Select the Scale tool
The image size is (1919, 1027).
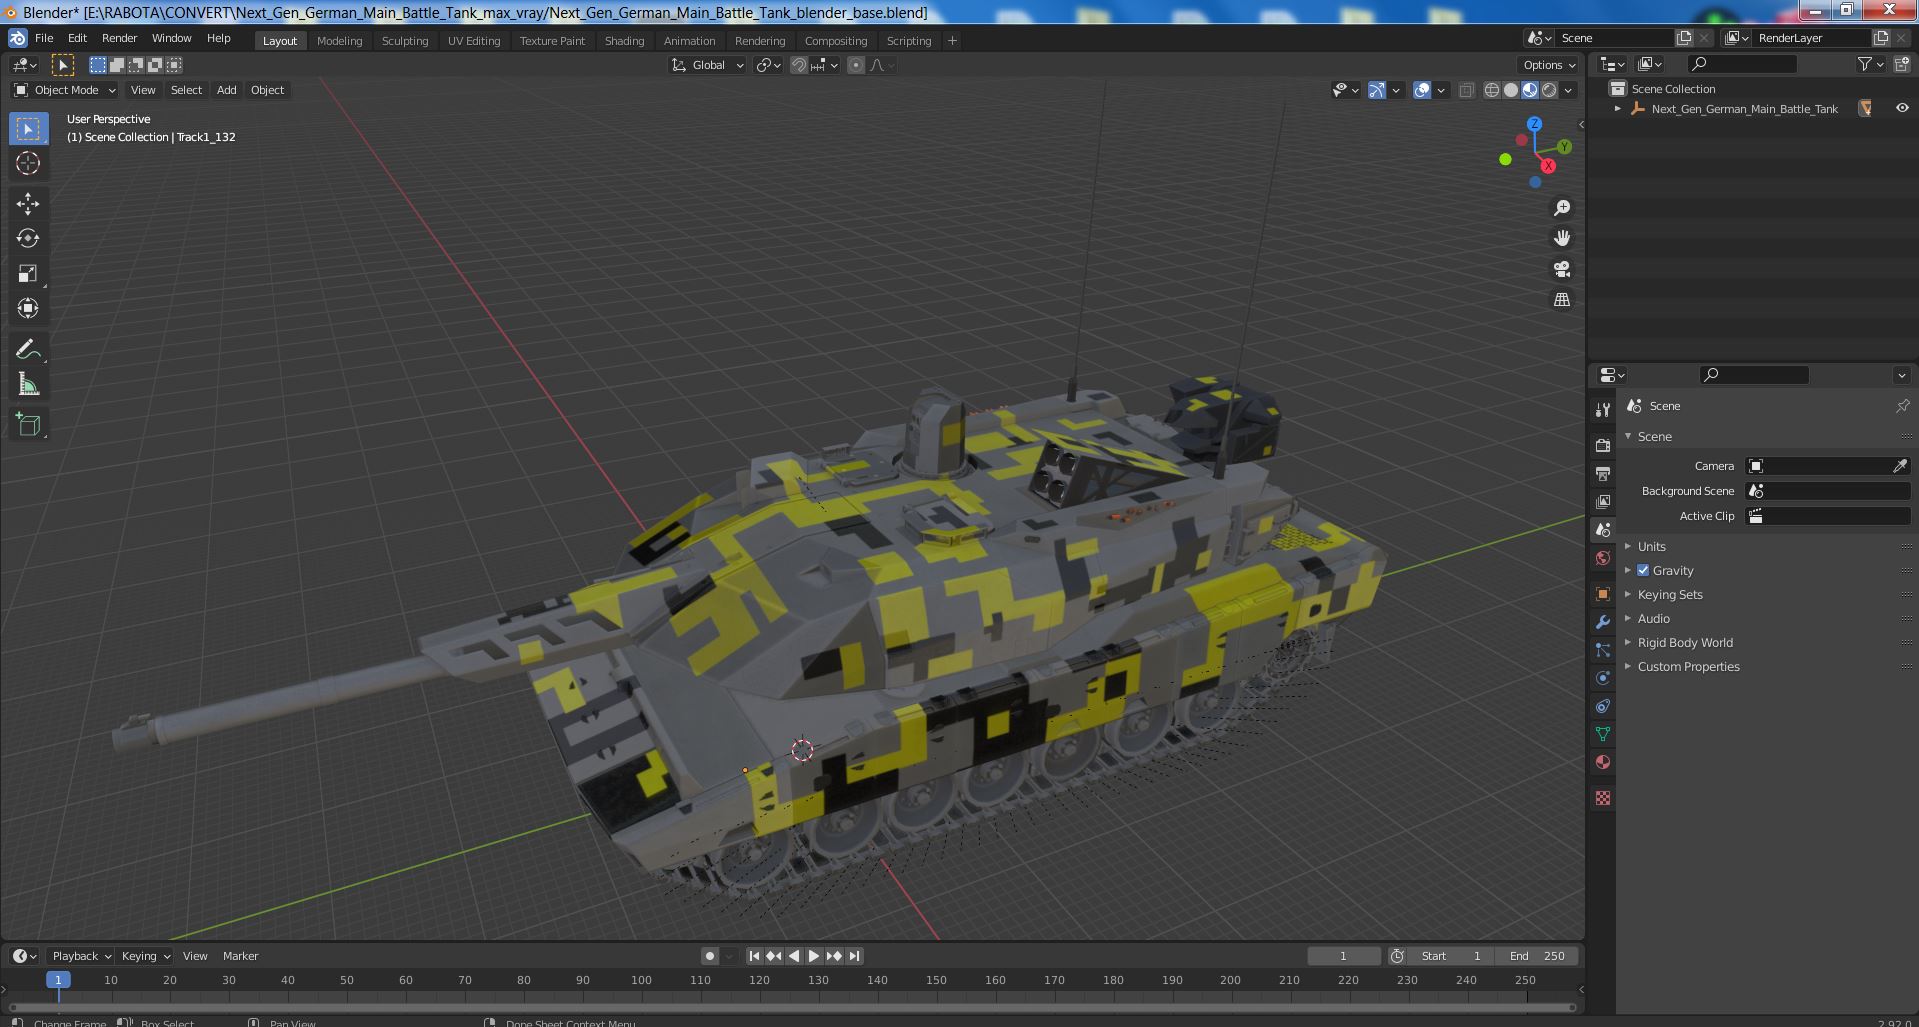(x=28, y=274)
